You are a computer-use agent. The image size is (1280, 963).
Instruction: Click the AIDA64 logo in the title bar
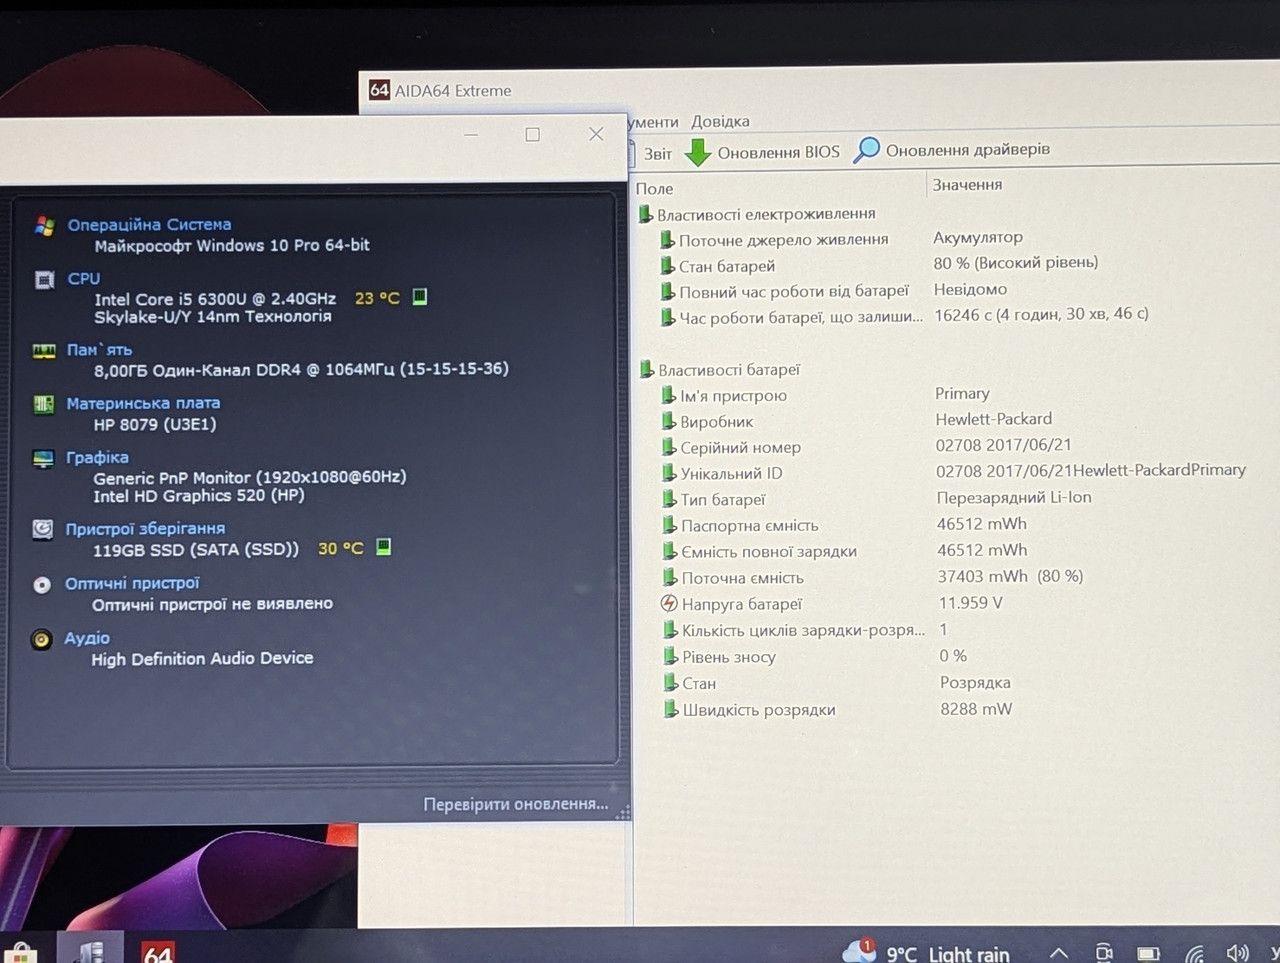click(379, 90)
